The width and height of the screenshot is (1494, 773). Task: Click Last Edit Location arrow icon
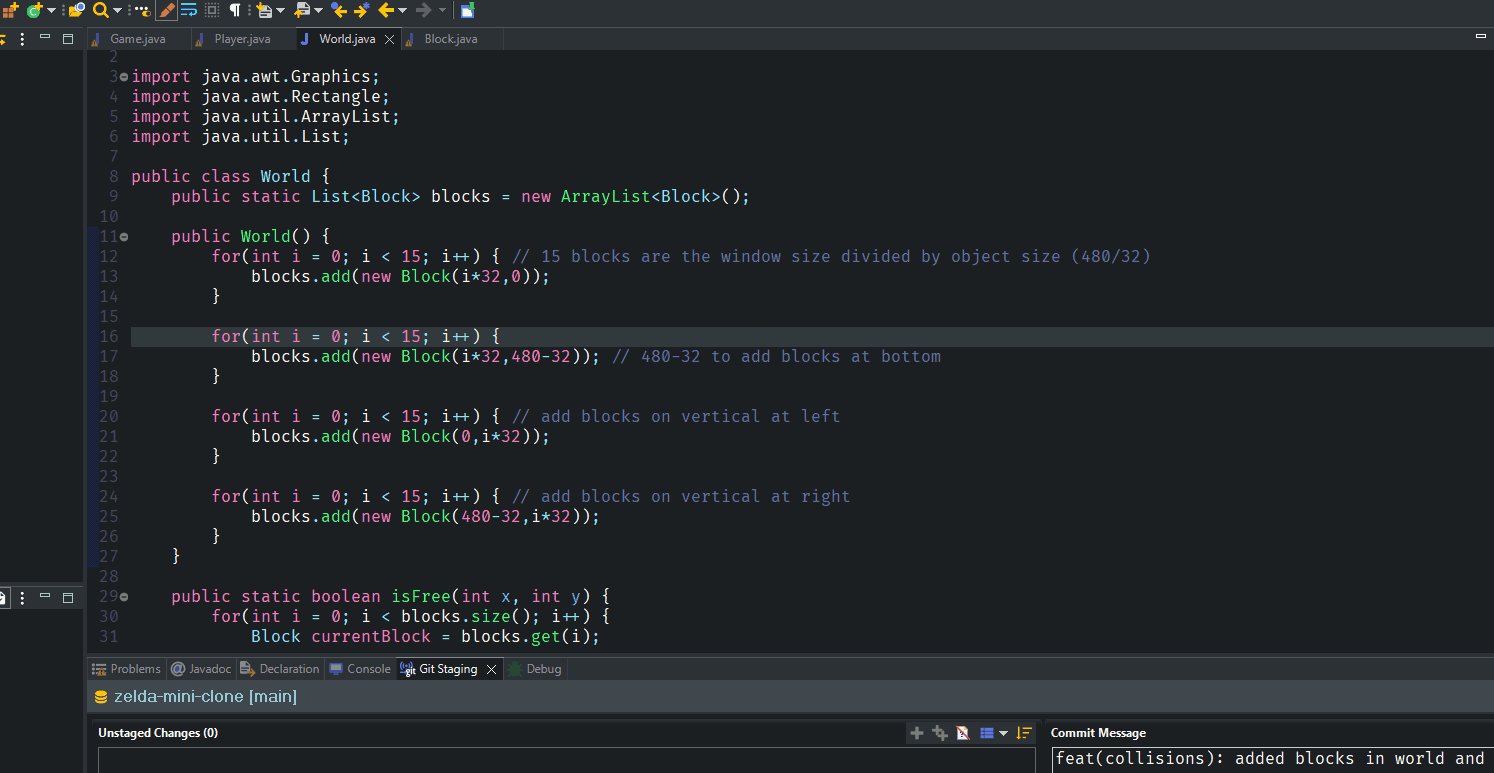click(339, 10)
